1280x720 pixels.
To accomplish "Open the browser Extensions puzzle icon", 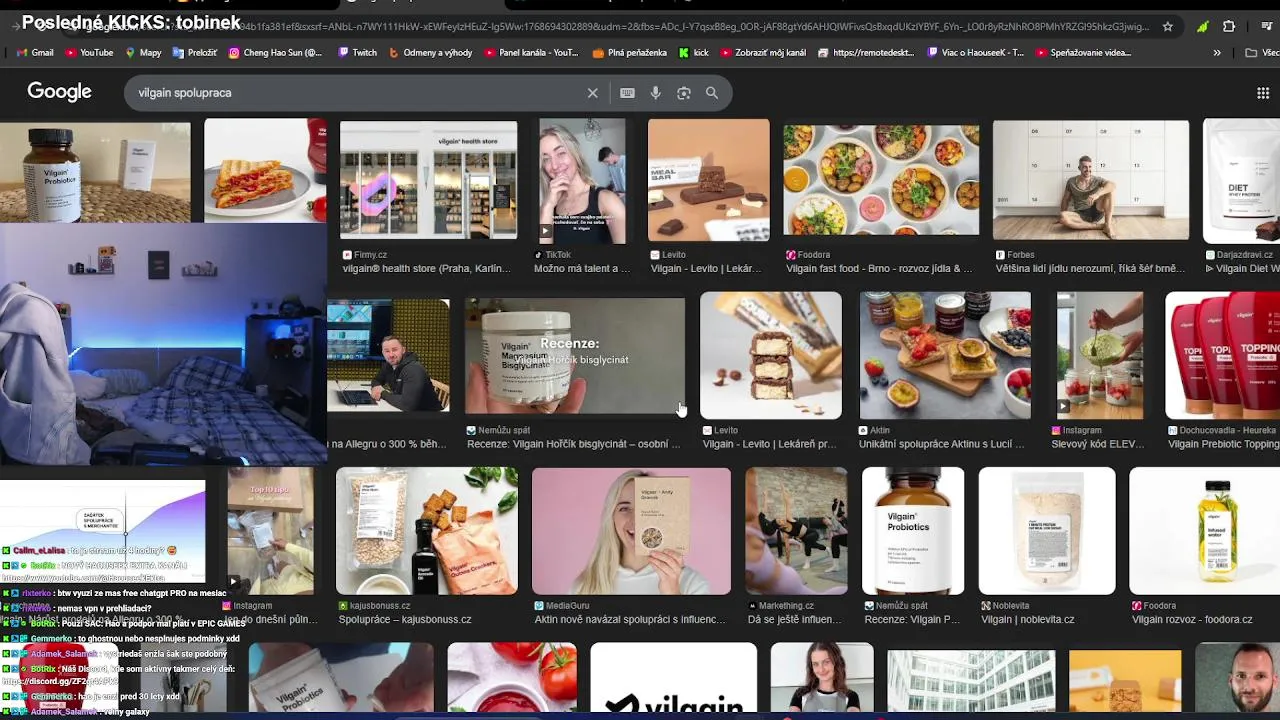I will point(1229,27).
